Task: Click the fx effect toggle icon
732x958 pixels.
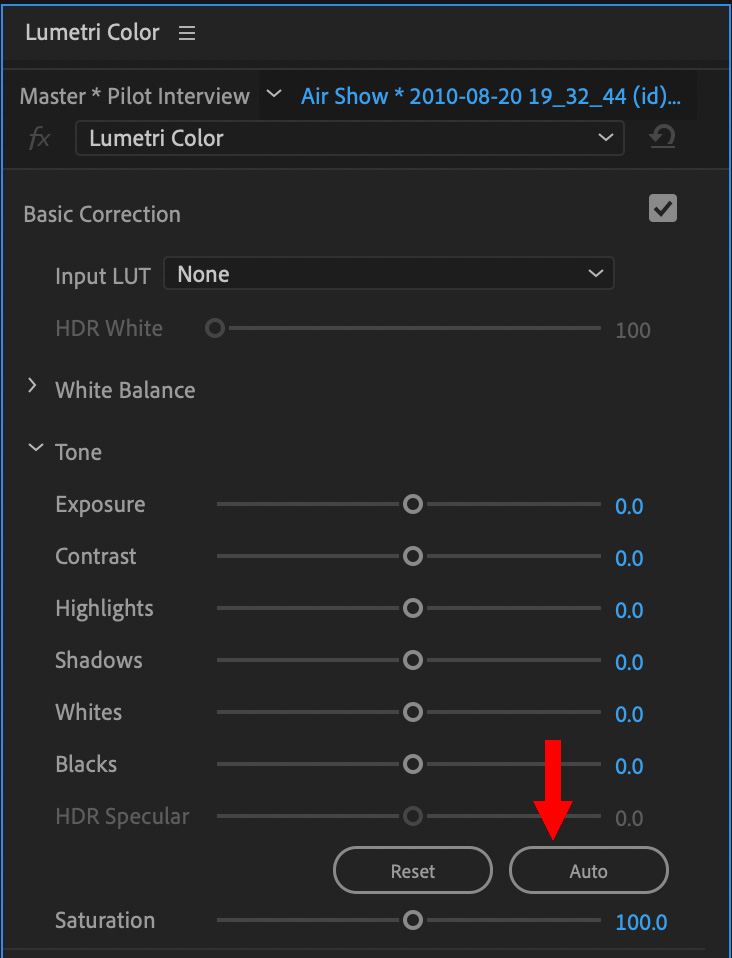Action: click(x=40, y=139)
